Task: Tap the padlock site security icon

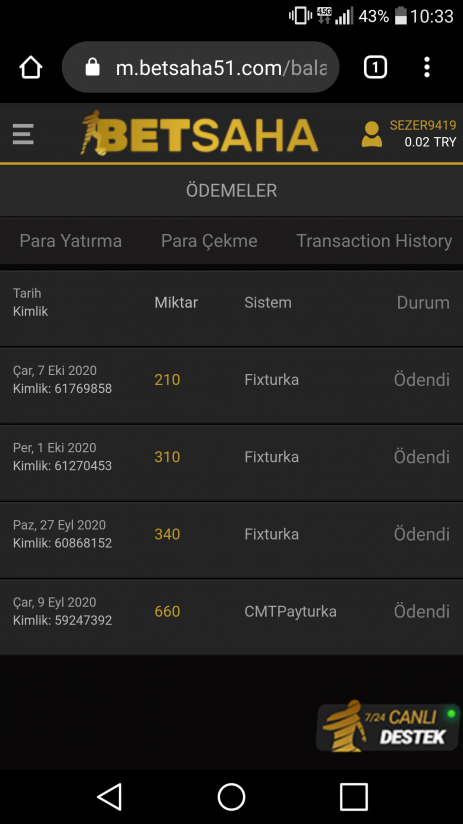Action: [x=92, y=67]
